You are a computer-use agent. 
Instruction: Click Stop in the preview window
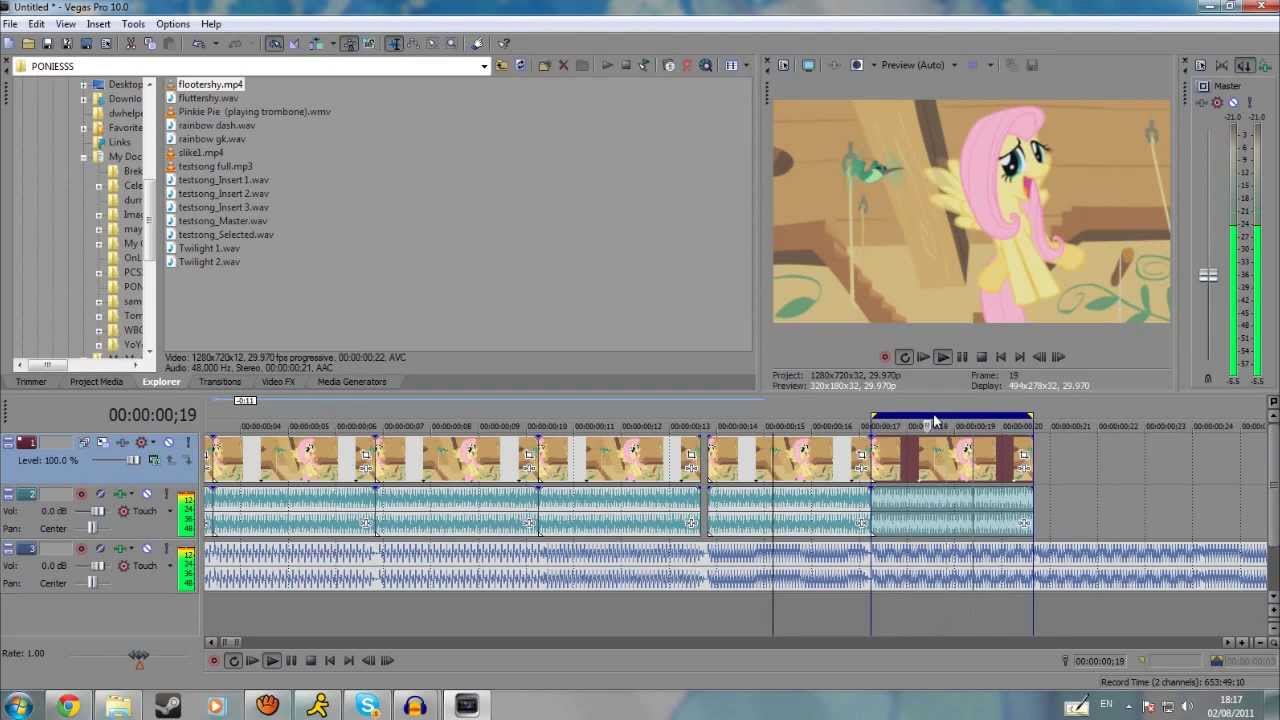pyautogui.click(x=981, y=357)
